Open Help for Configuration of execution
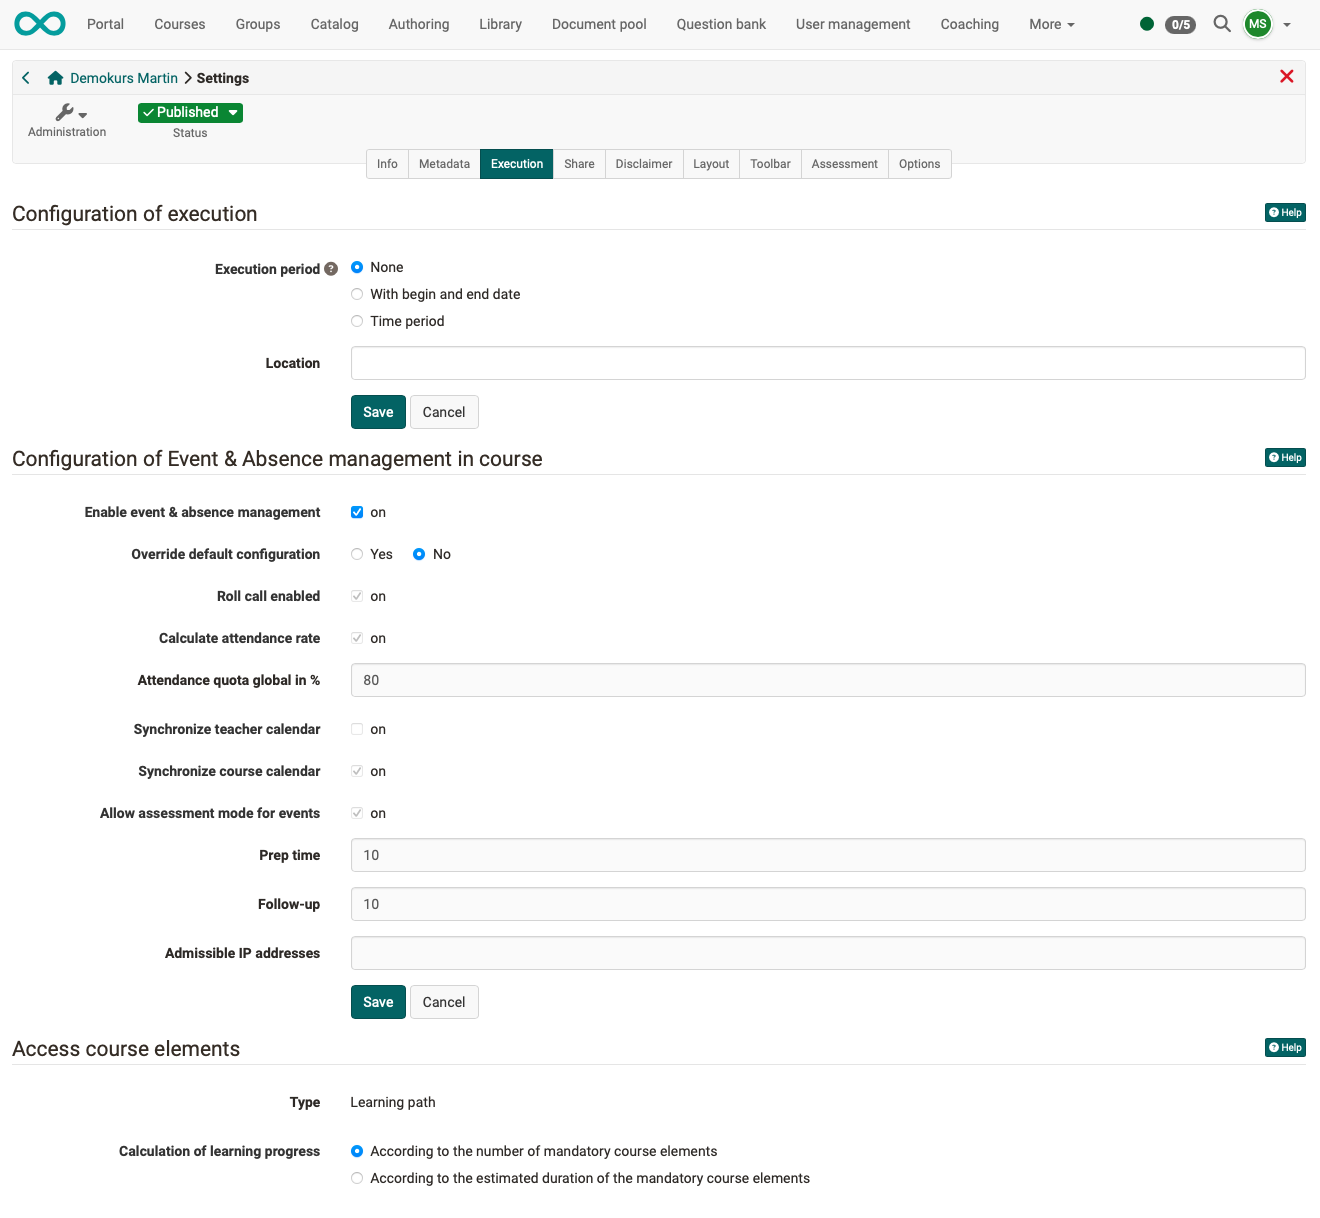The width and height of the screenshot is (1320, 1218). point(1285,213)
